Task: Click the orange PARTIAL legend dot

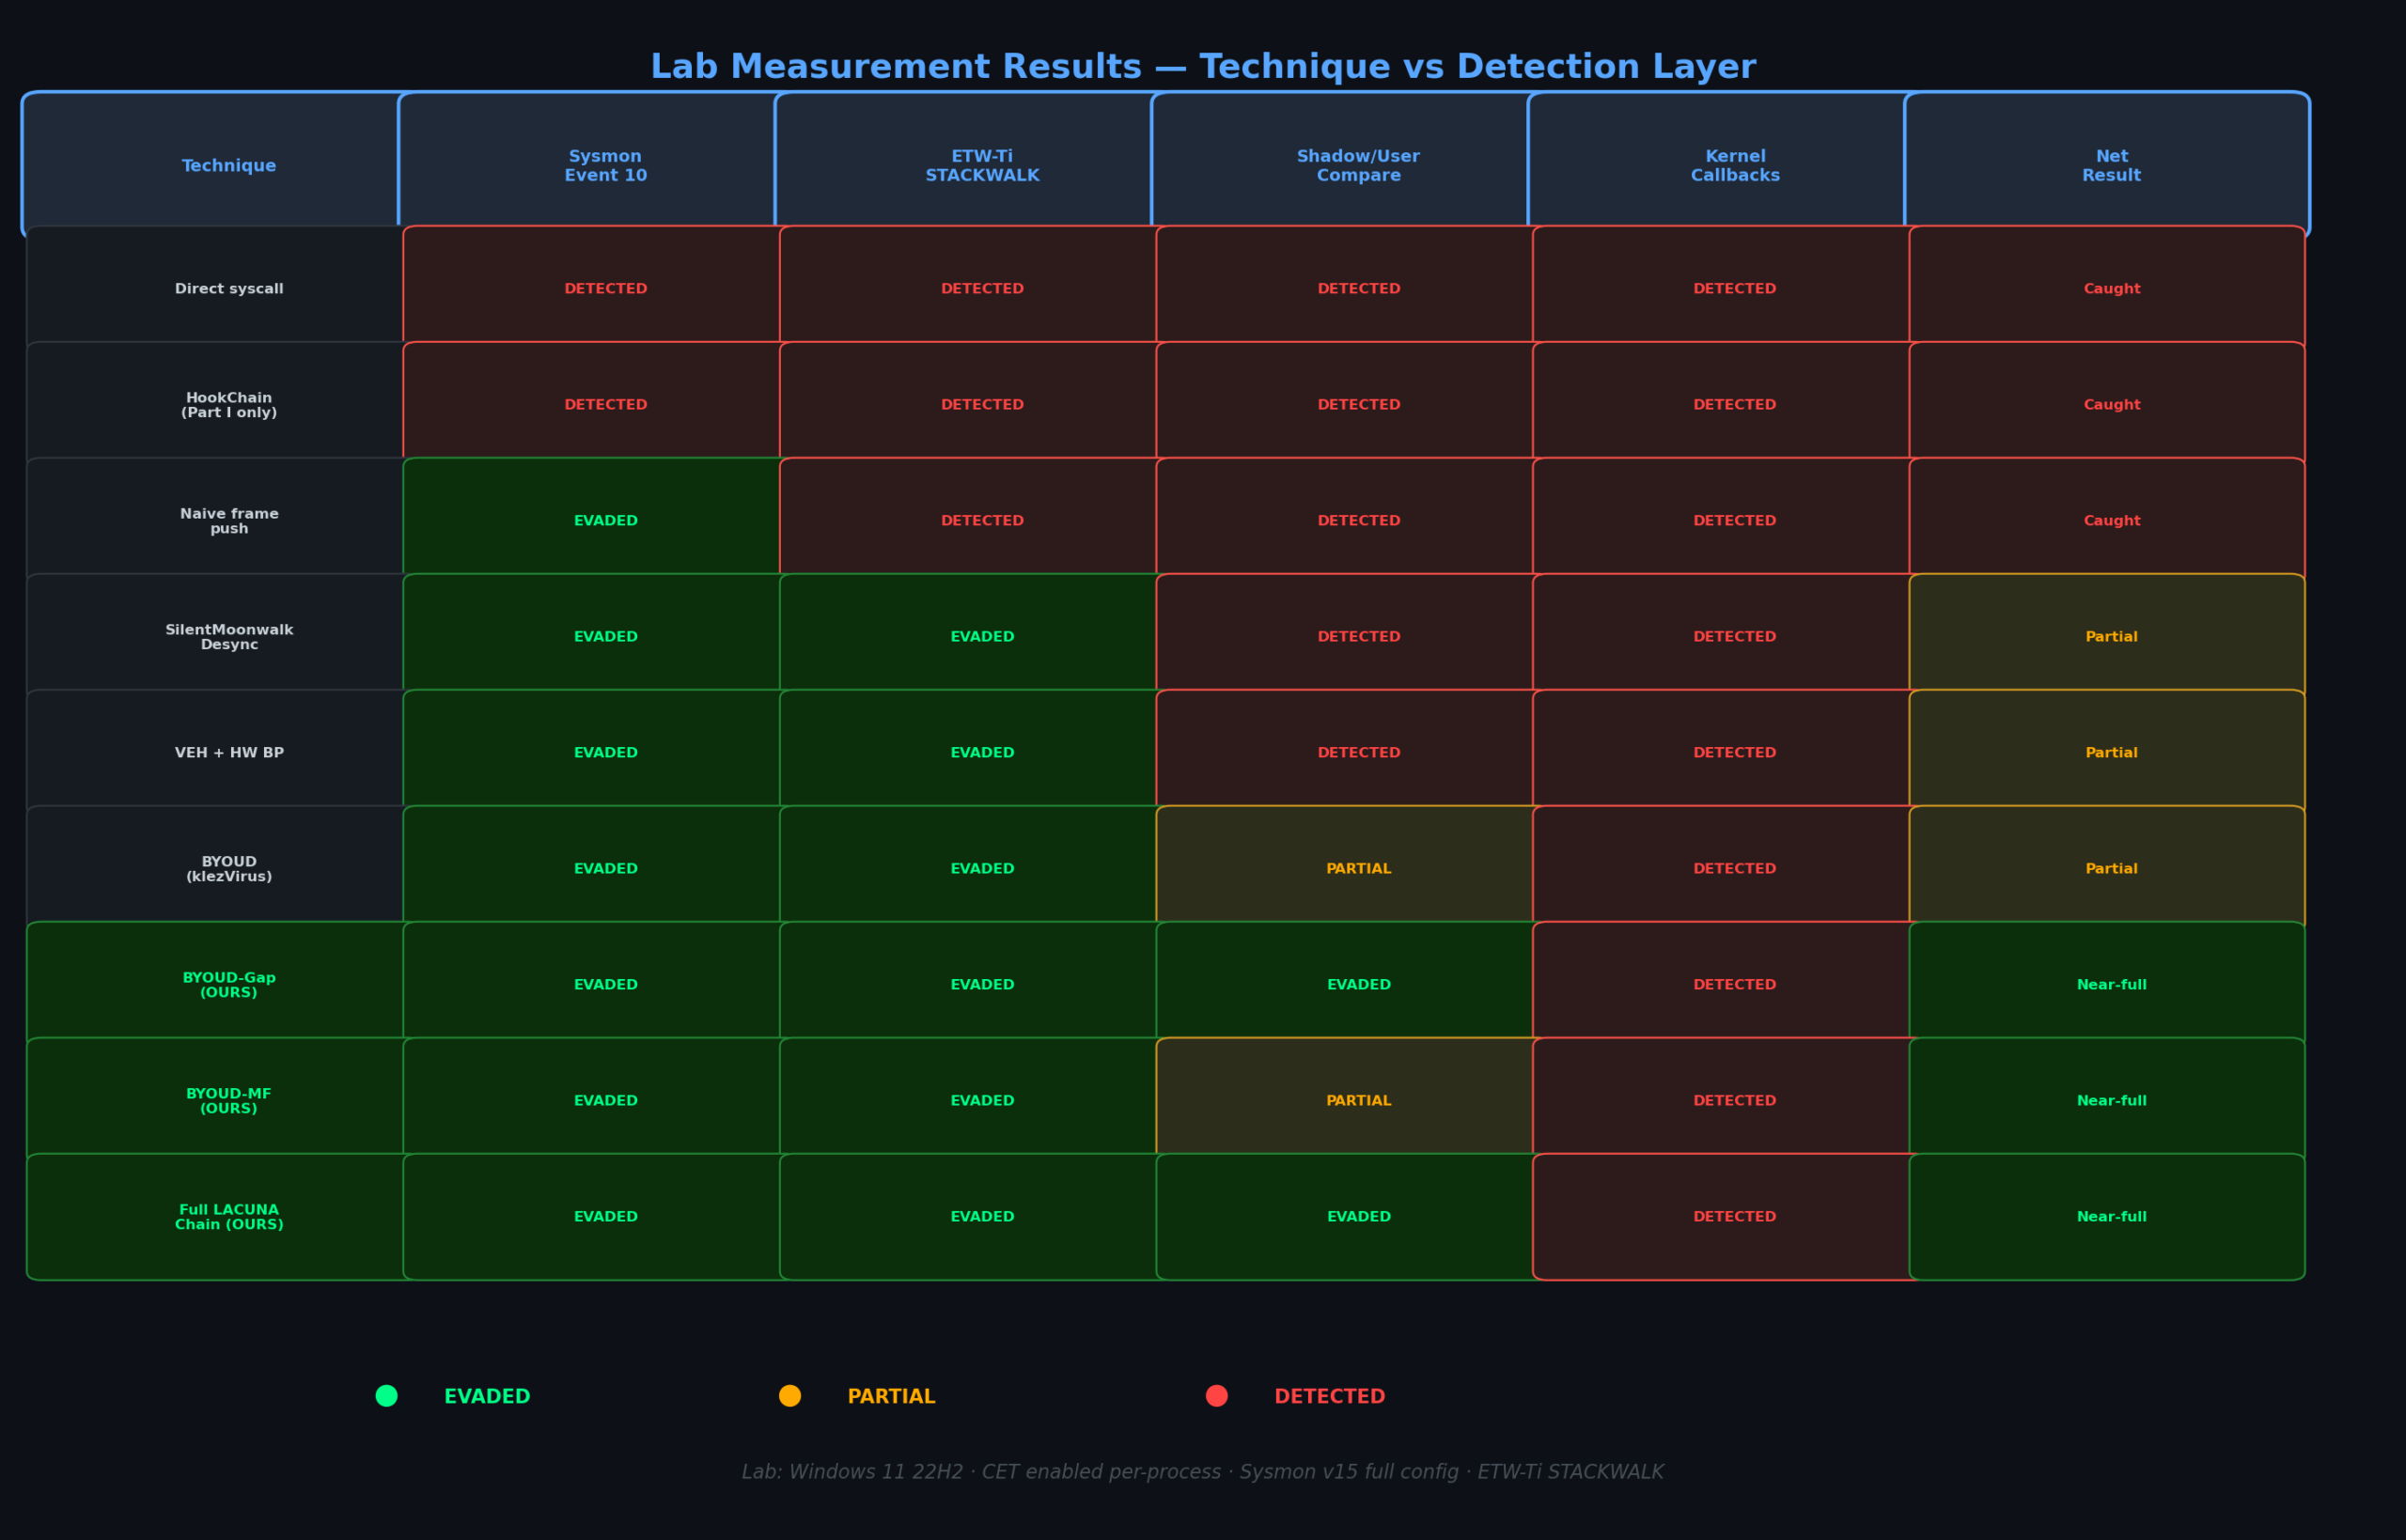Action: pos(790,1396)
